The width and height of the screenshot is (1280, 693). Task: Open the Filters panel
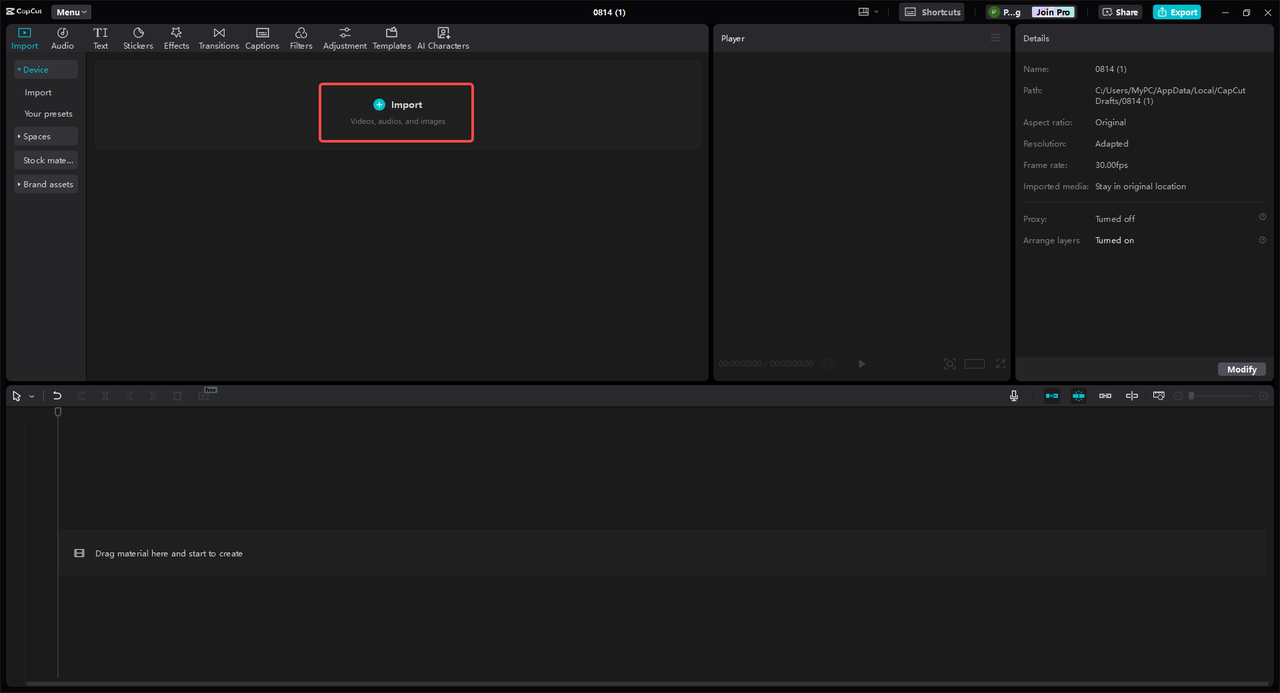tap(301, 39)
